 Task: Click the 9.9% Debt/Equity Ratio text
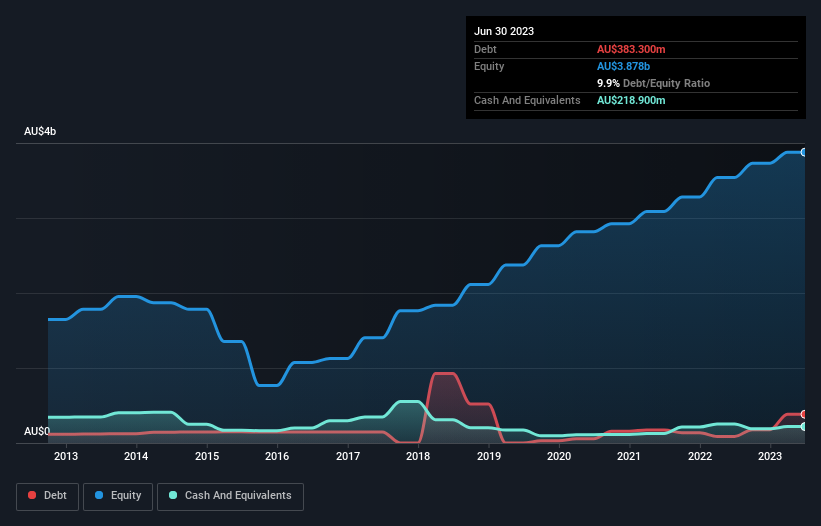coord(653,83)
